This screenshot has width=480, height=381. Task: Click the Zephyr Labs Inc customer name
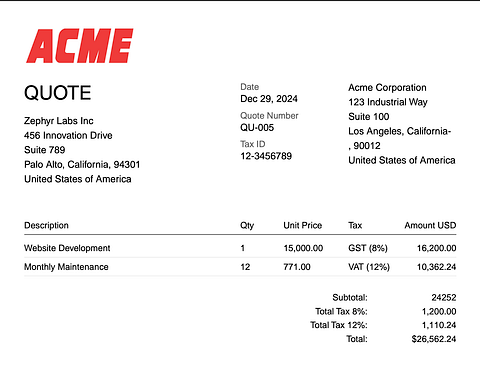59,121
